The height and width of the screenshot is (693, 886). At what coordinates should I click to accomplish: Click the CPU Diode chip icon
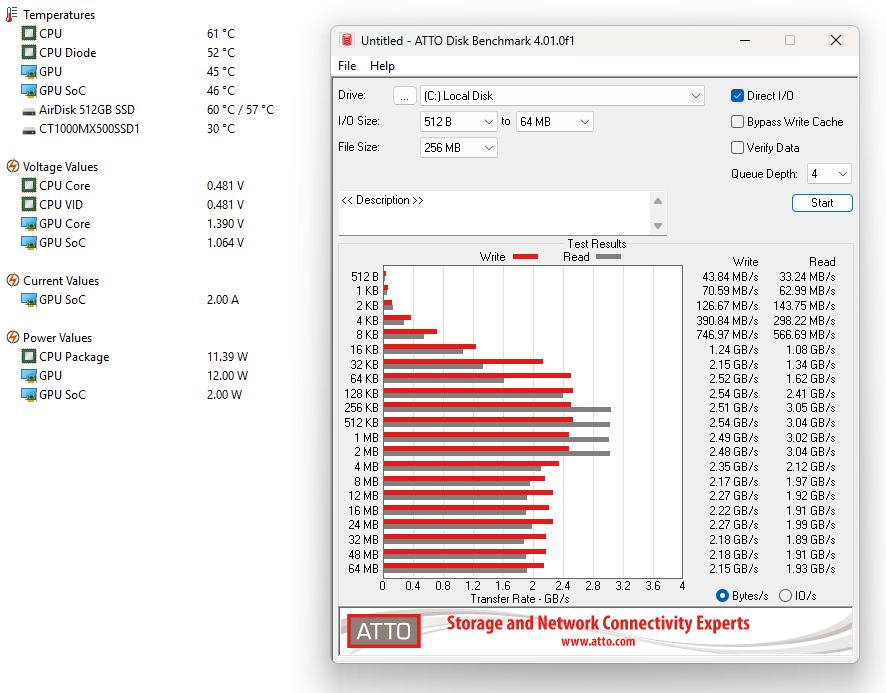click(29, 53)
